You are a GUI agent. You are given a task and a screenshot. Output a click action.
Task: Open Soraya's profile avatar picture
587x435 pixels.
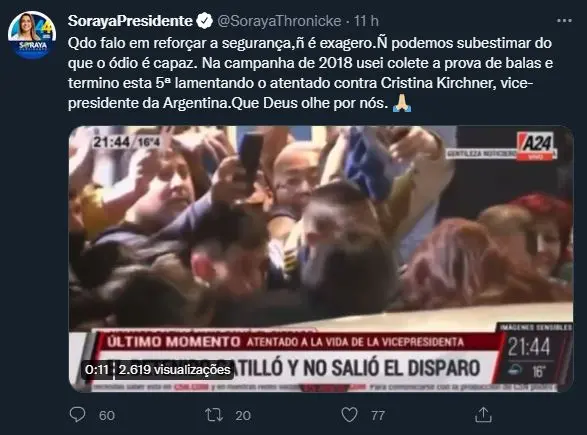tap(32, 35)
